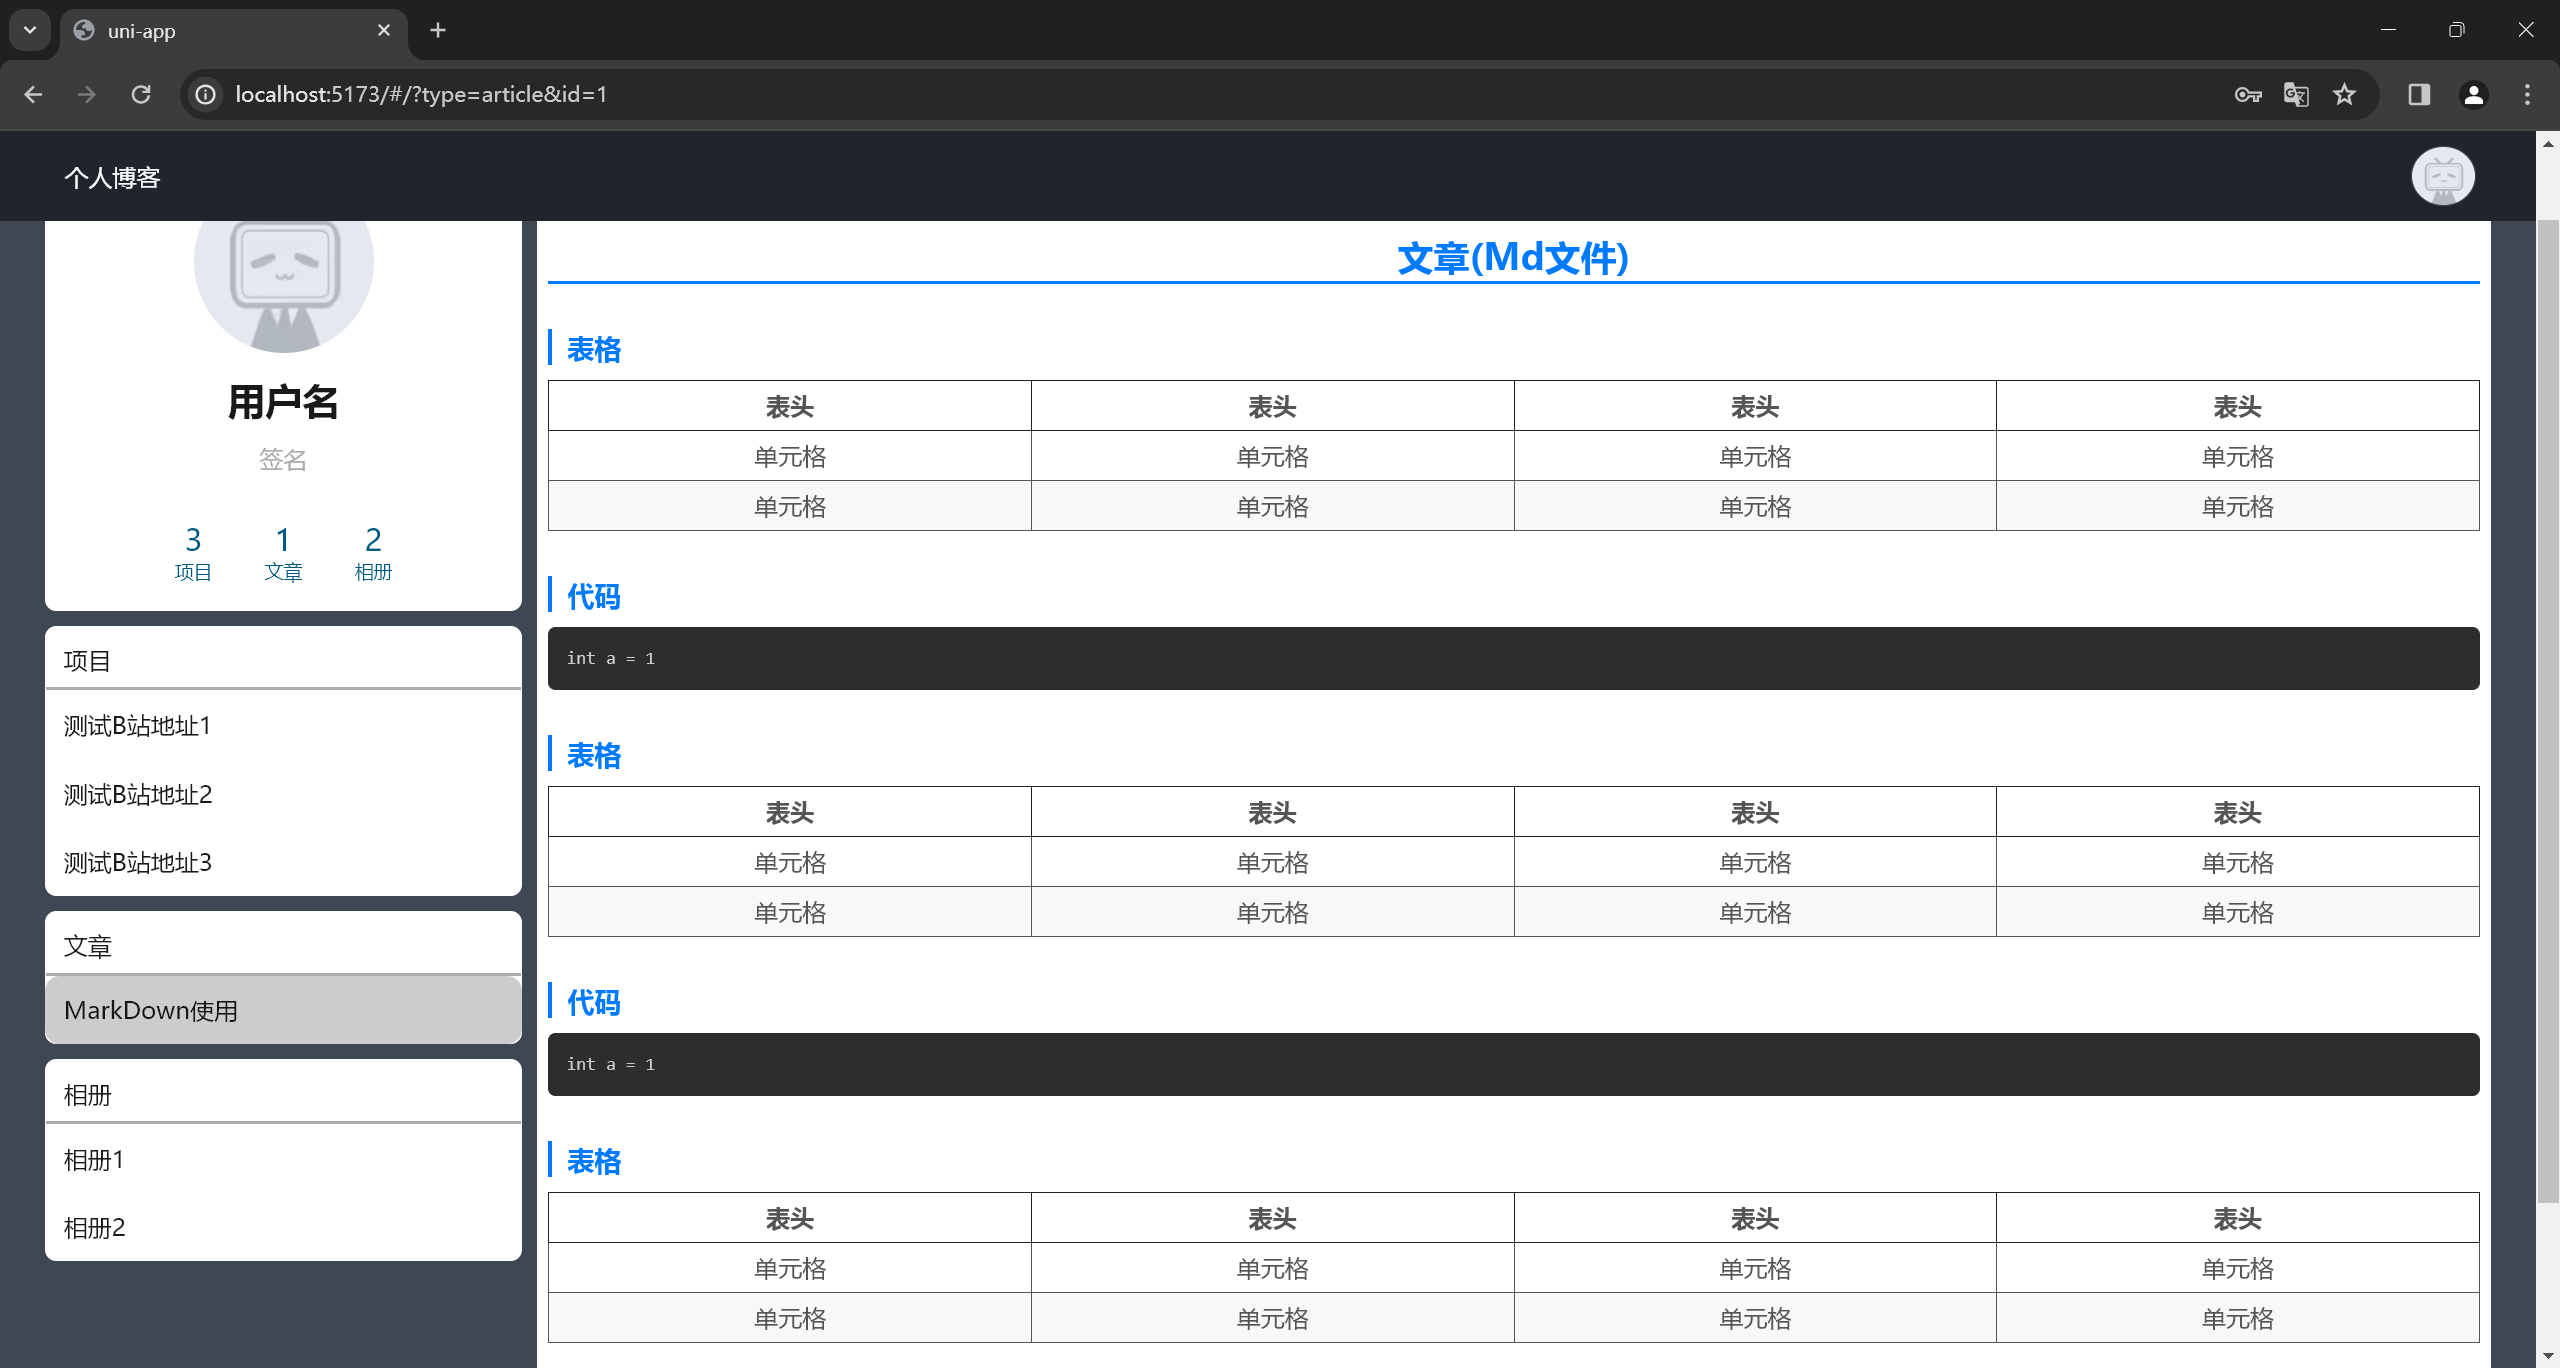Close the uni-app tab

[384, 30]
